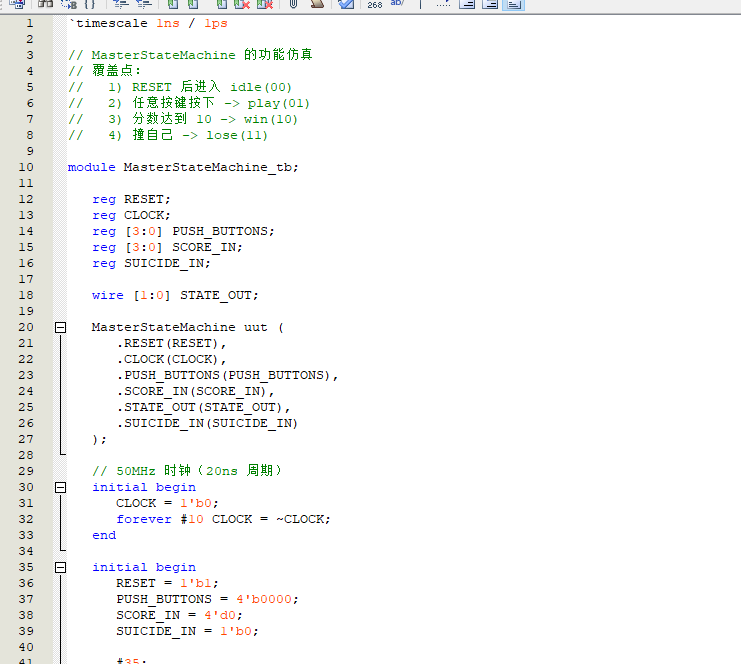Image resolution: width=741 pixels, height=664 pixels.
Task: Click '.SUICIDE_IN(SUICIDE_IN)' port connection
Action: click(x=207, y=423)
